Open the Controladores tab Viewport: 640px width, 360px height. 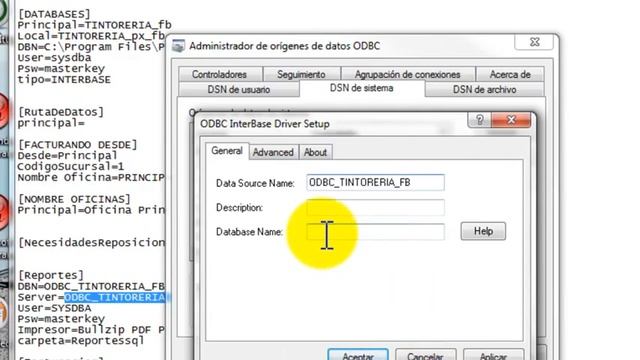[x=220, y=74]
